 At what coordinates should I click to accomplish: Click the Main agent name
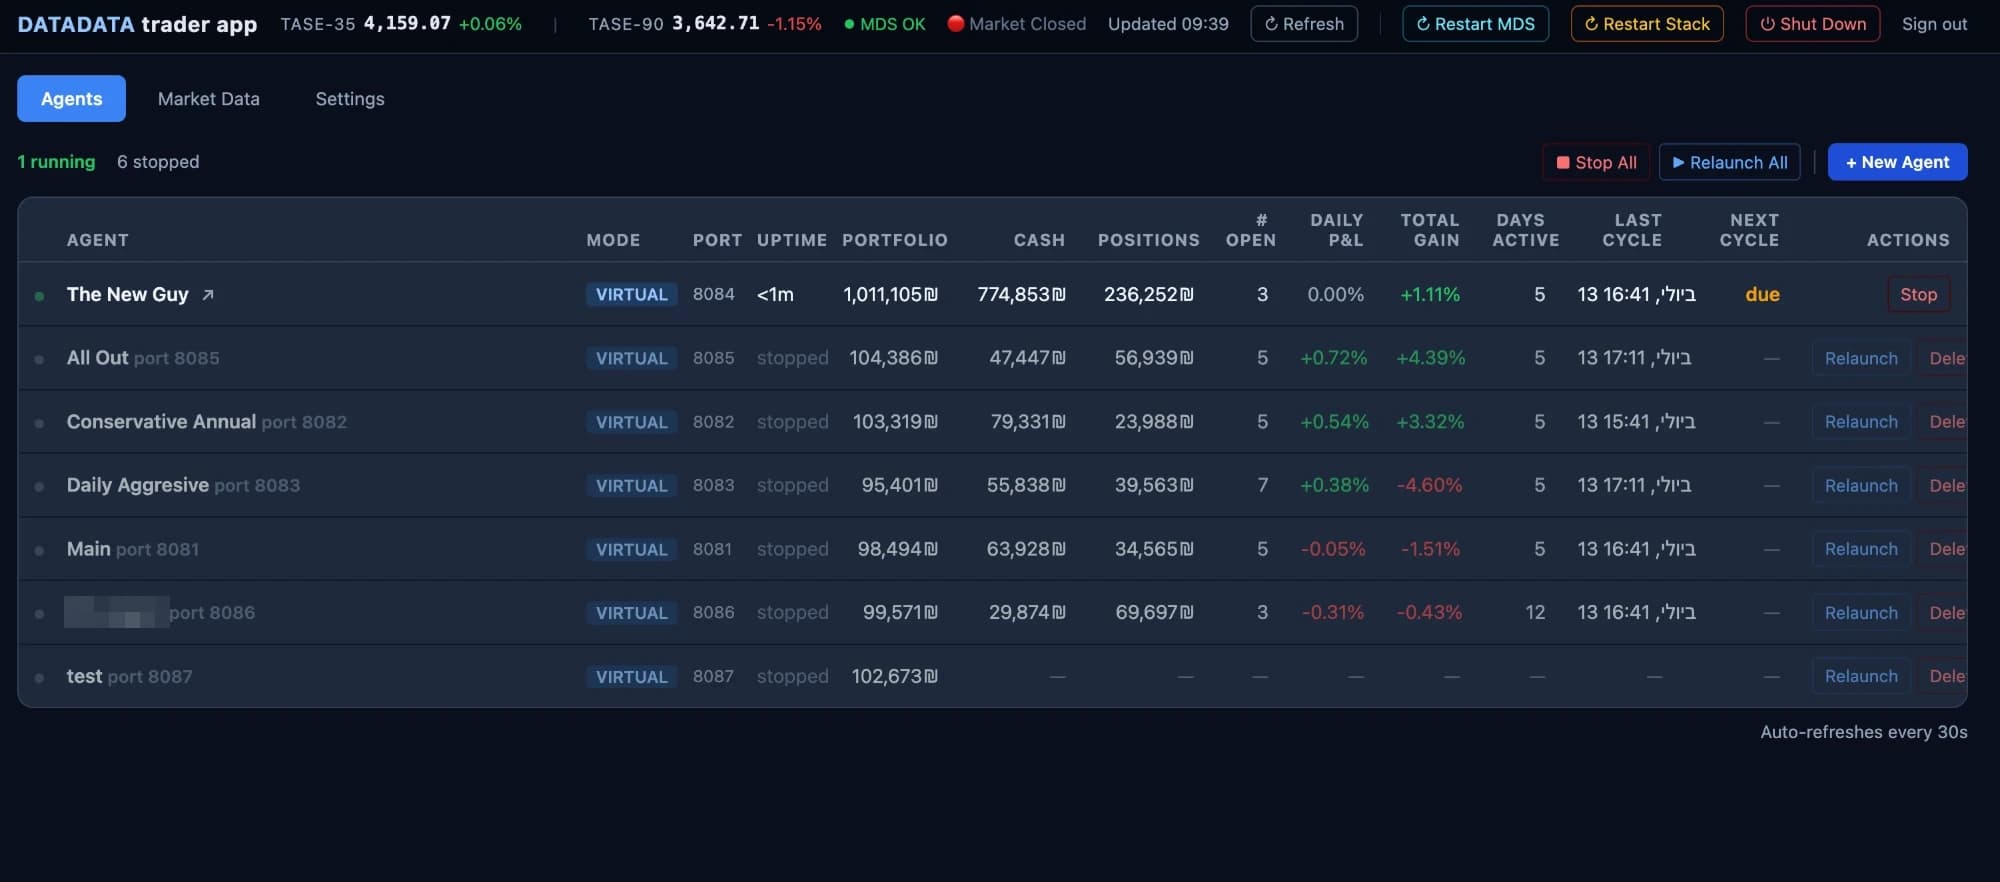pos(88,548)
